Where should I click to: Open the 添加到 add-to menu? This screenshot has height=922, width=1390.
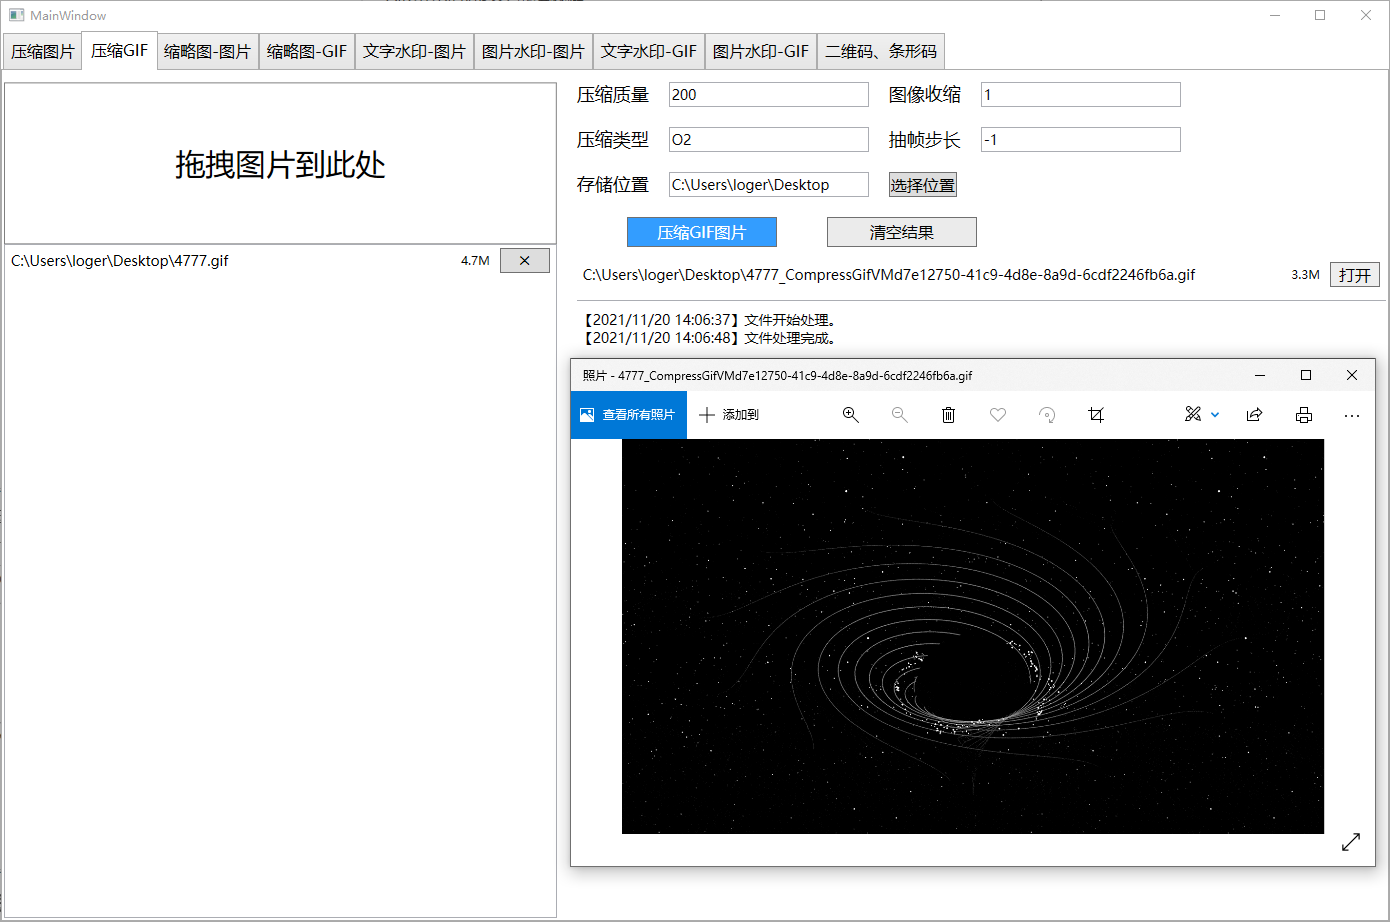729,414
